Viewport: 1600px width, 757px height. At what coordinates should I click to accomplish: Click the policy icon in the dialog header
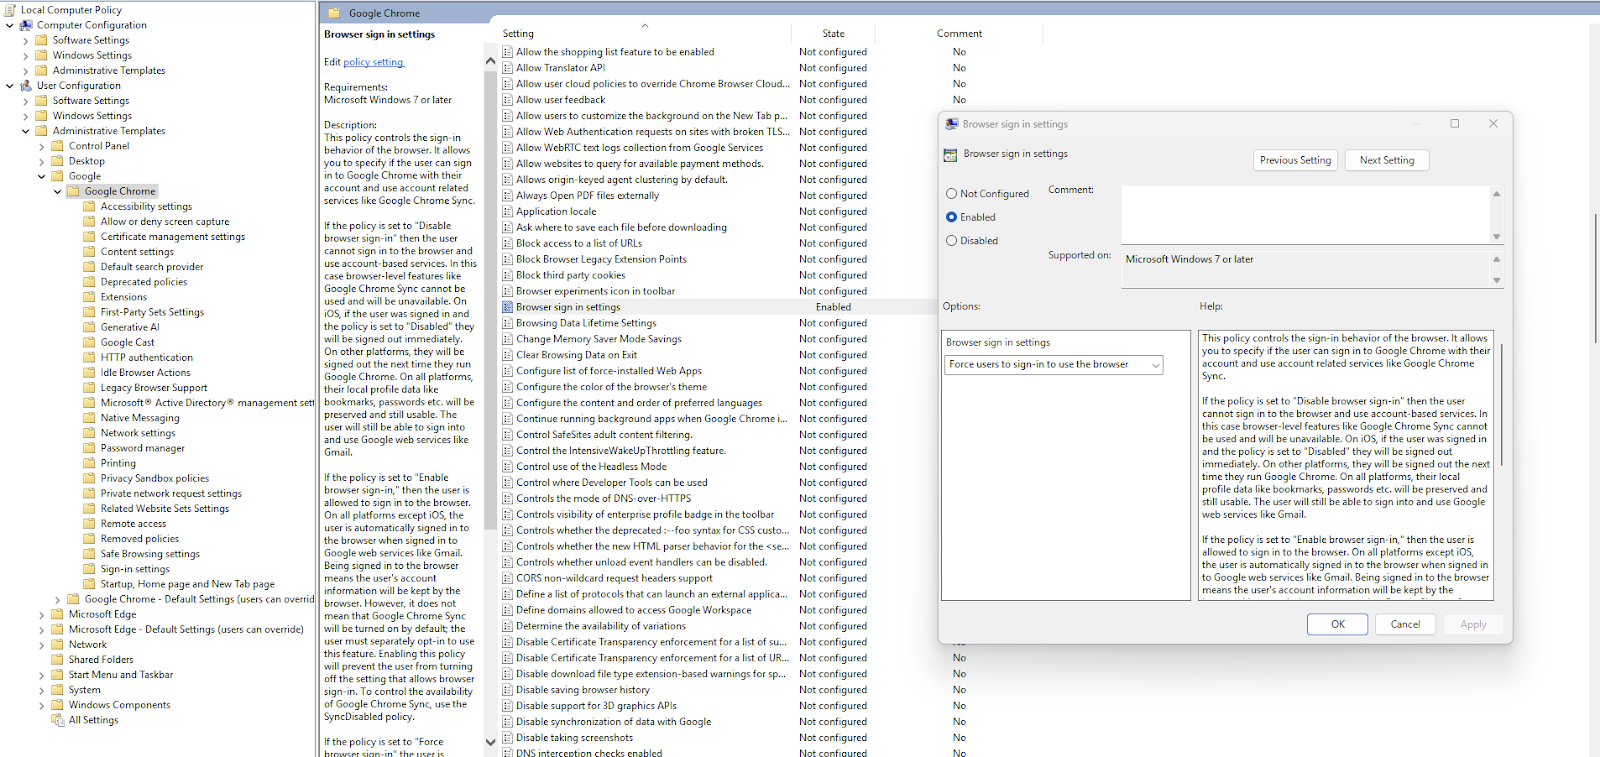[x=951, y=154]
